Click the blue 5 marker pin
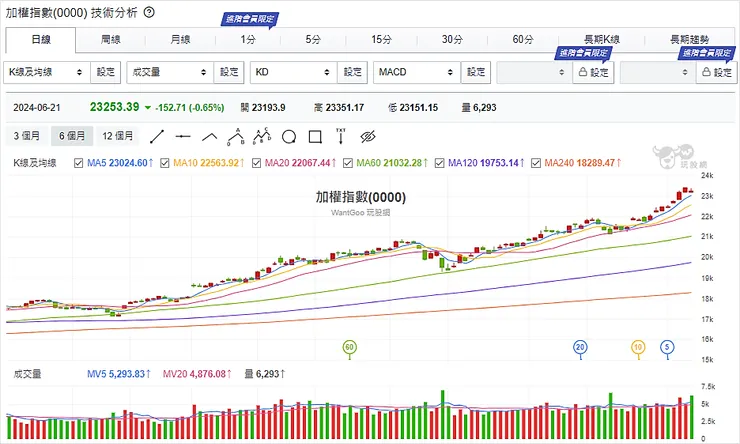The height and width of the screenshot is (444, 740). point(667,348)
